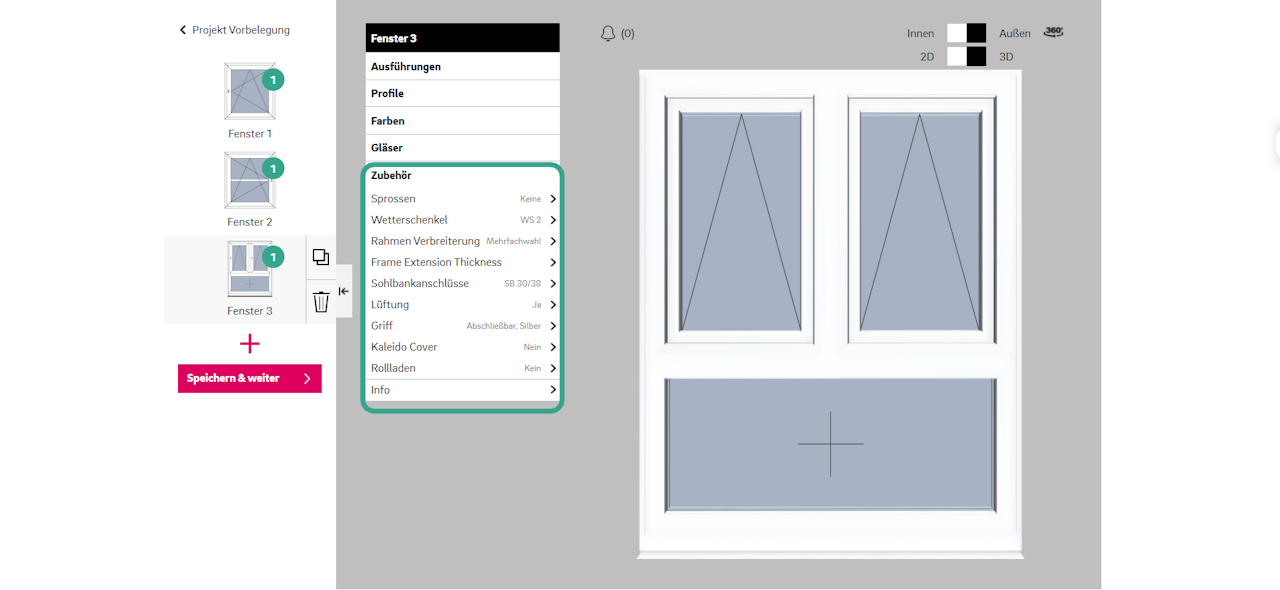This screenshot has height=590, width=1280.
Task: Click the quantity badge on Fenster 2
Action: 273,168
